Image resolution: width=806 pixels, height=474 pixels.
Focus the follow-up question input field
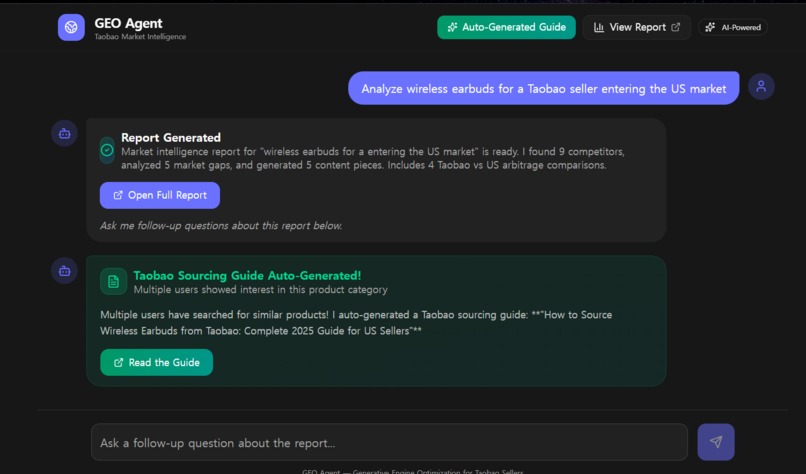coord(389,442)
